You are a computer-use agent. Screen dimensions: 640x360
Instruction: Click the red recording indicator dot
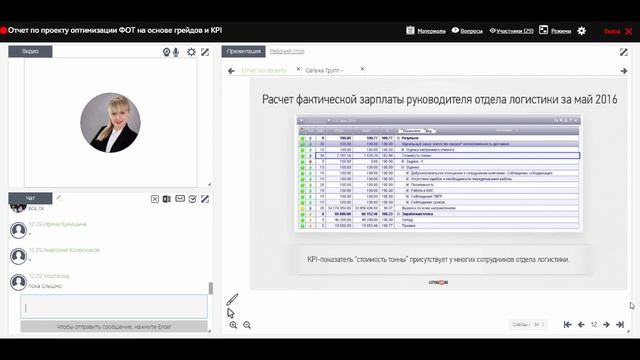point(3,30)
